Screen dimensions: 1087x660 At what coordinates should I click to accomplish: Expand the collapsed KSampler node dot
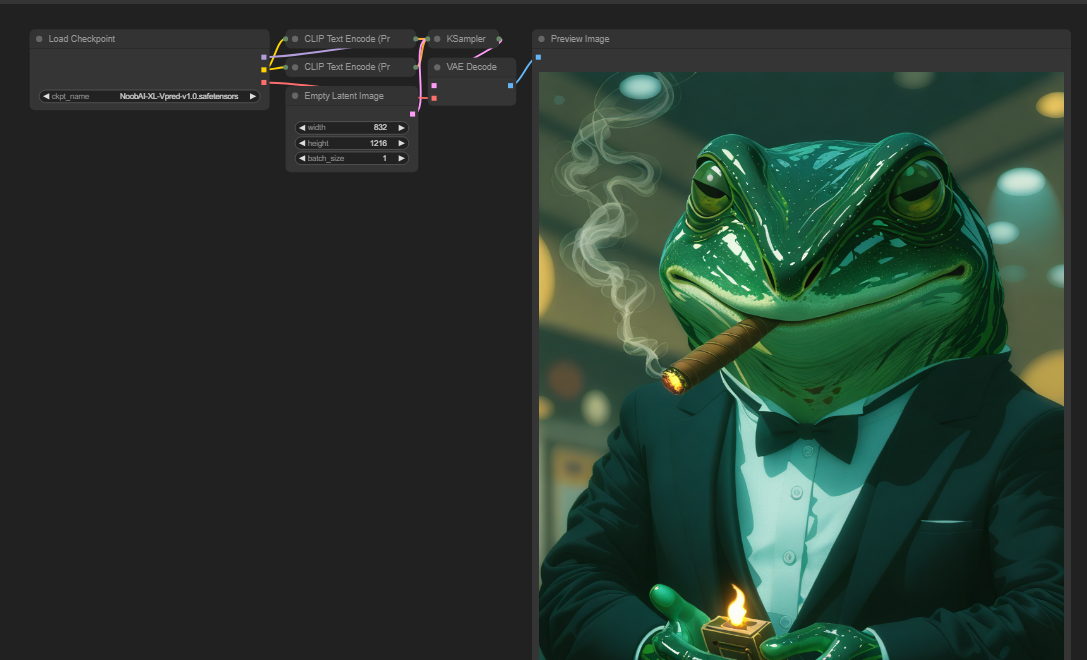click(x=437, y=39)
